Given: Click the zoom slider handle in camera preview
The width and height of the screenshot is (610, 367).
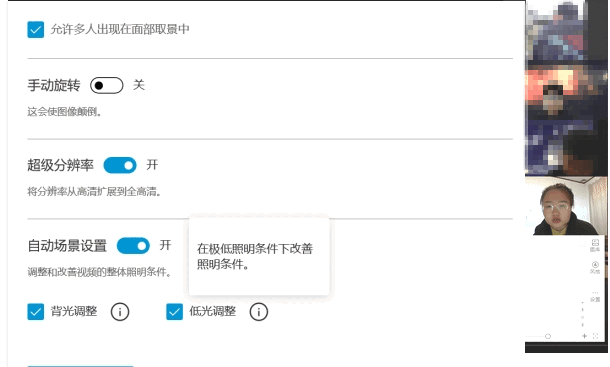Looking at the screenshot, I should click(548, 336).
